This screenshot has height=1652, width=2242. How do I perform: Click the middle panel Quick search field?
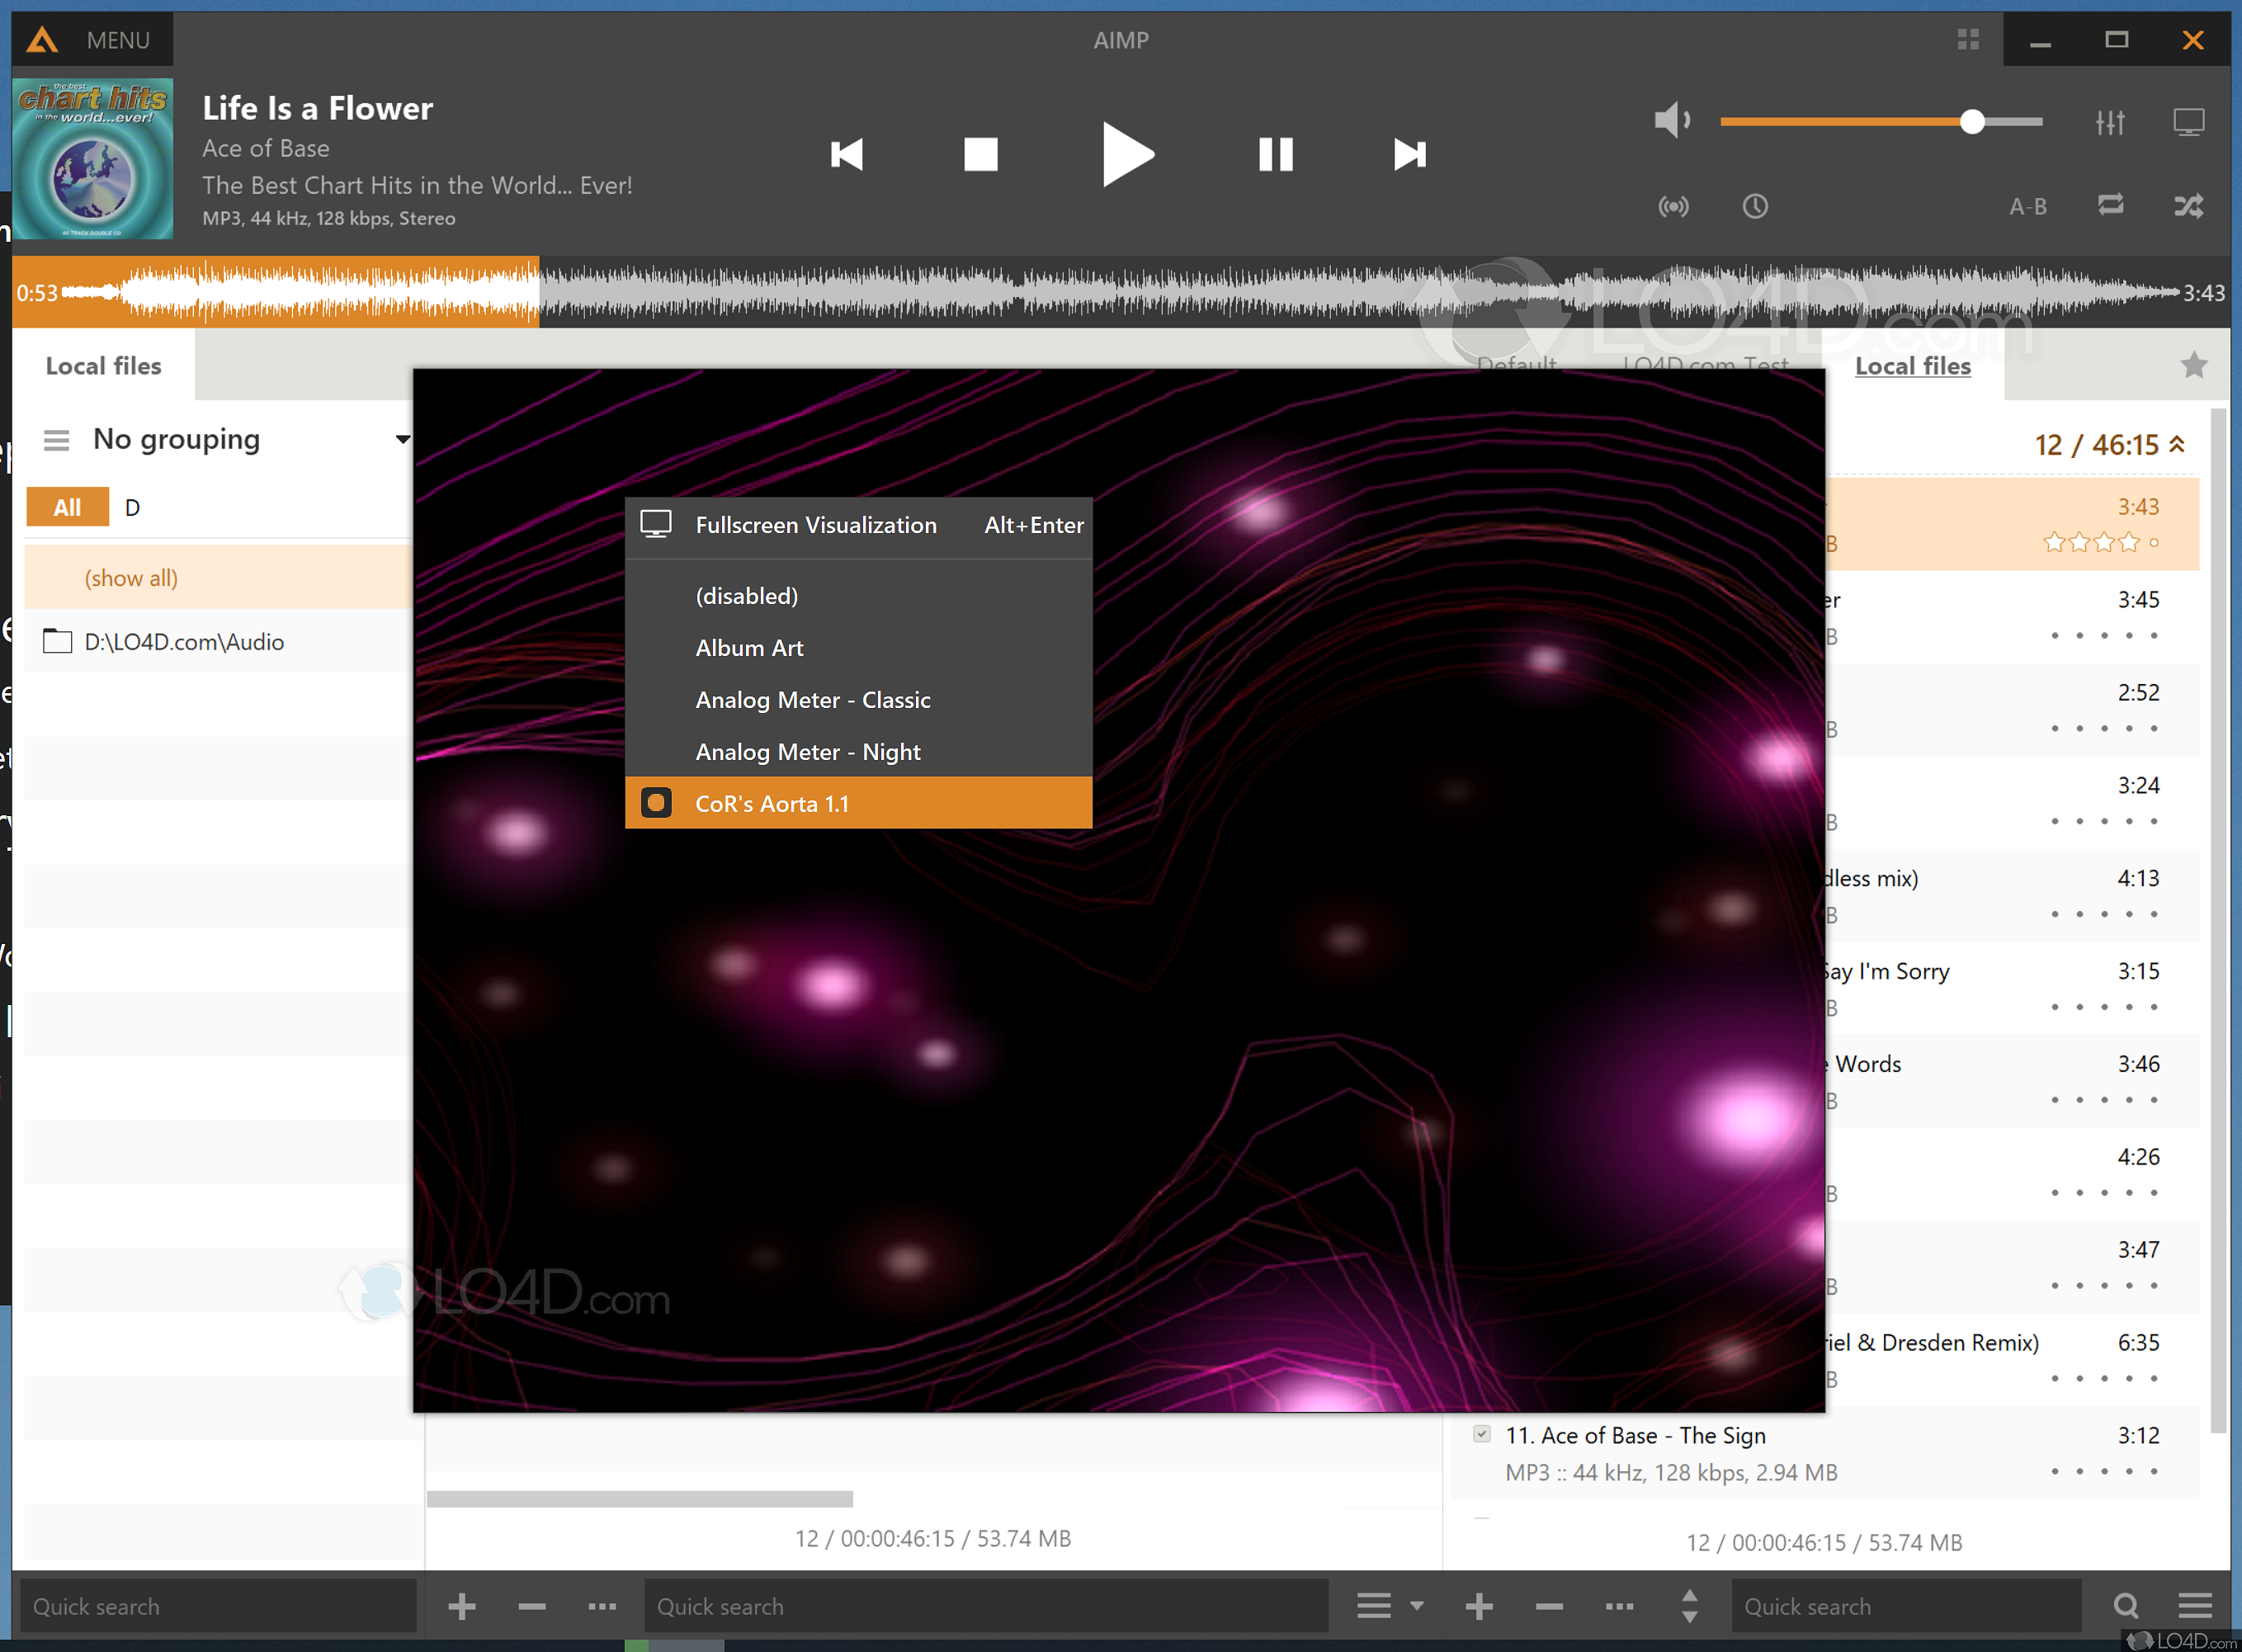(x=986, y=1606)
